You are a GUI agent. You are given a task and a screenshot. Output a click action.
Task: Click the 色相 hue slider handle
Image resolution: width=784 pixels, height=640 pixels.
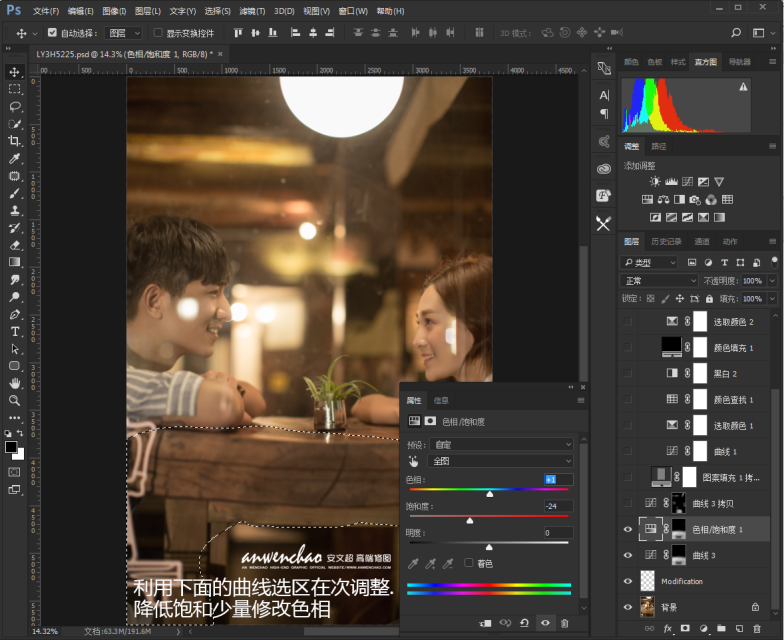(490, 494)
